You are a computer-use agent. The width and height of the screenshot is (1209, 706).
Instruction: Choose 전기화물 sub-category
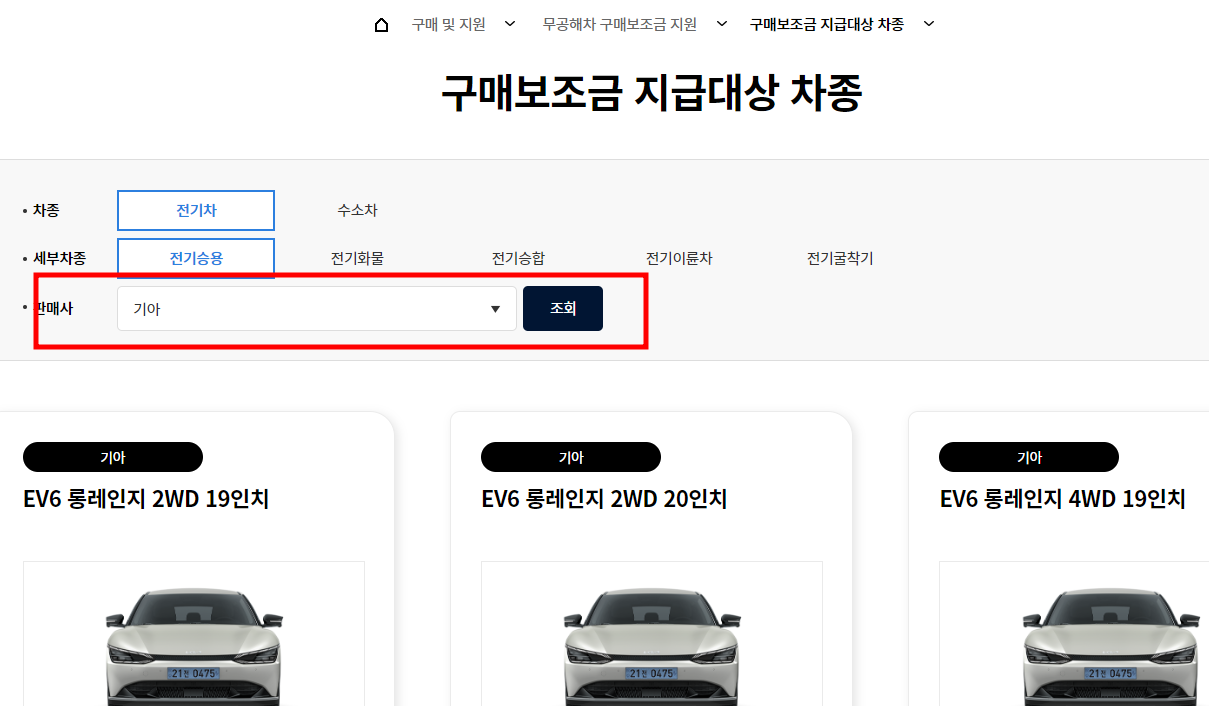click(357, 258)
